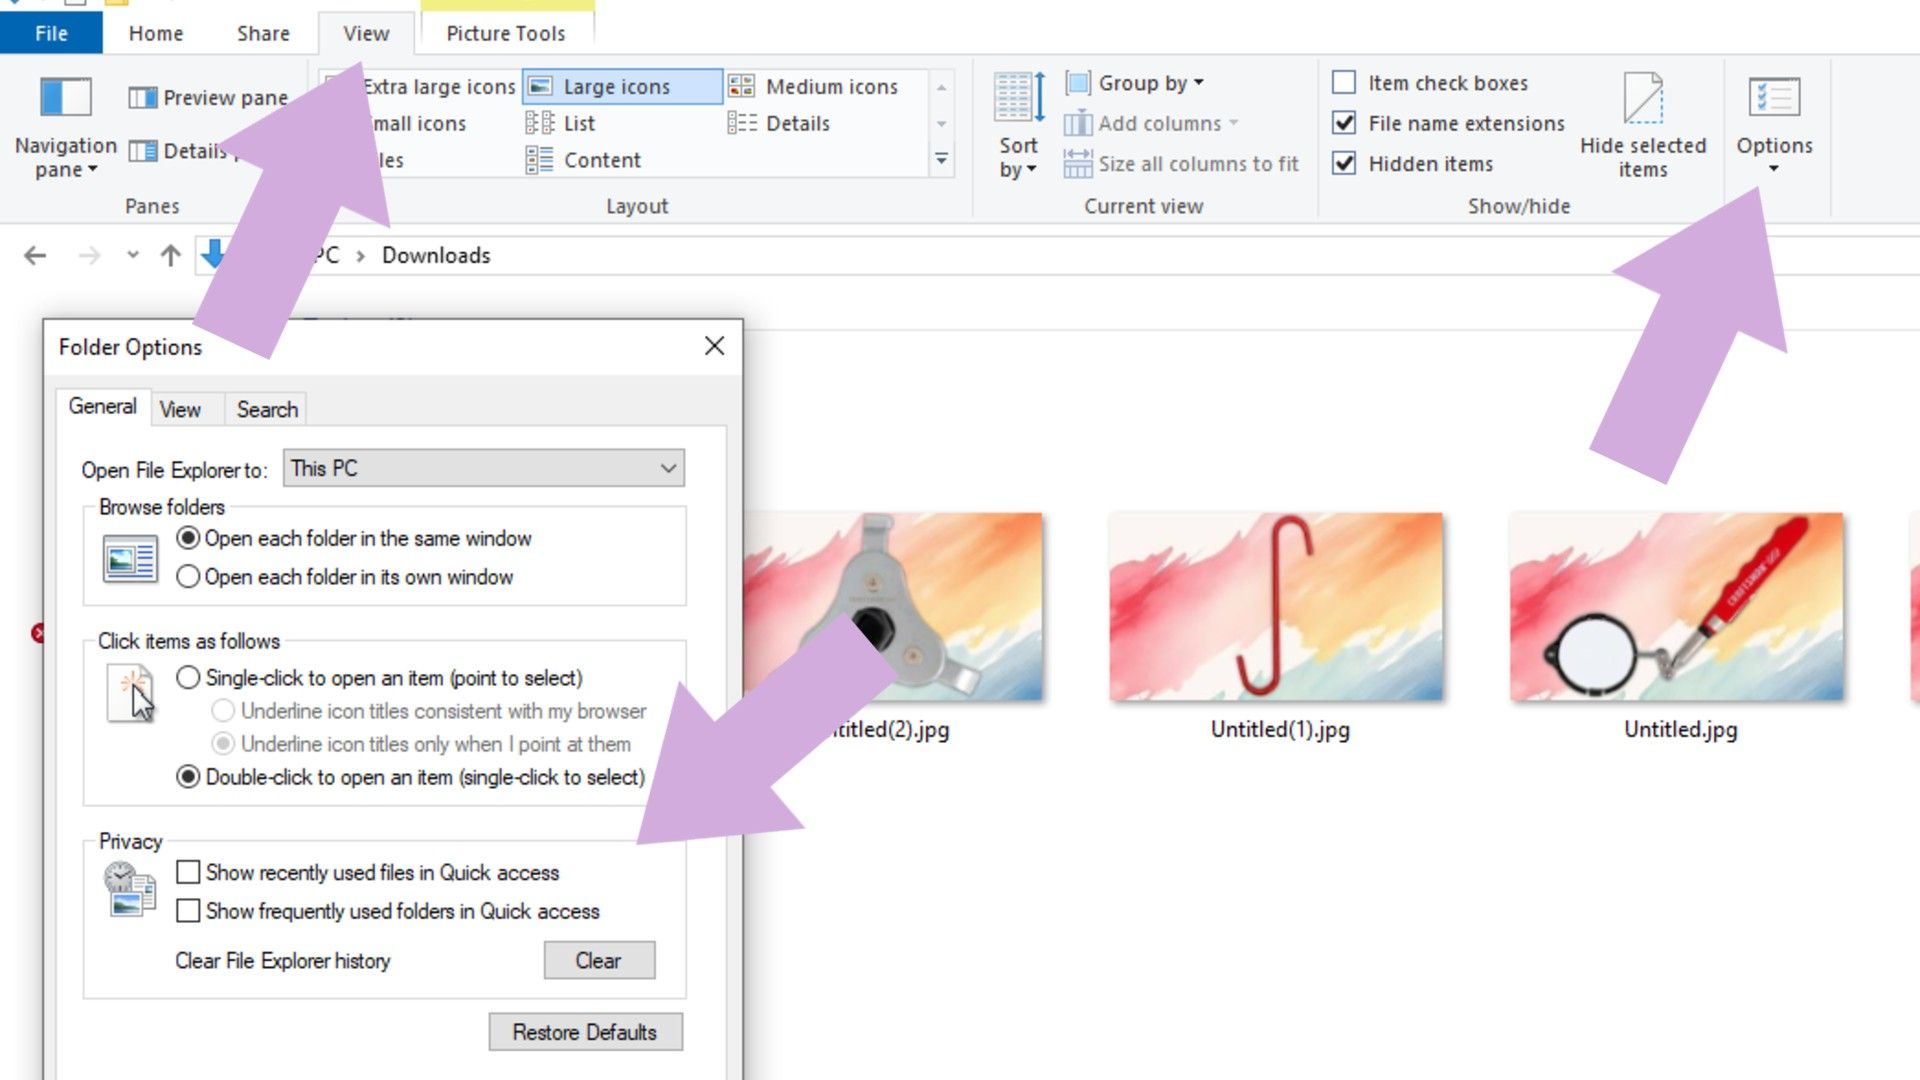Go forward with the forward arrow
The height and width of the screenshot is (1080, 1920).
pyautogui.click(x=89, y=256)
